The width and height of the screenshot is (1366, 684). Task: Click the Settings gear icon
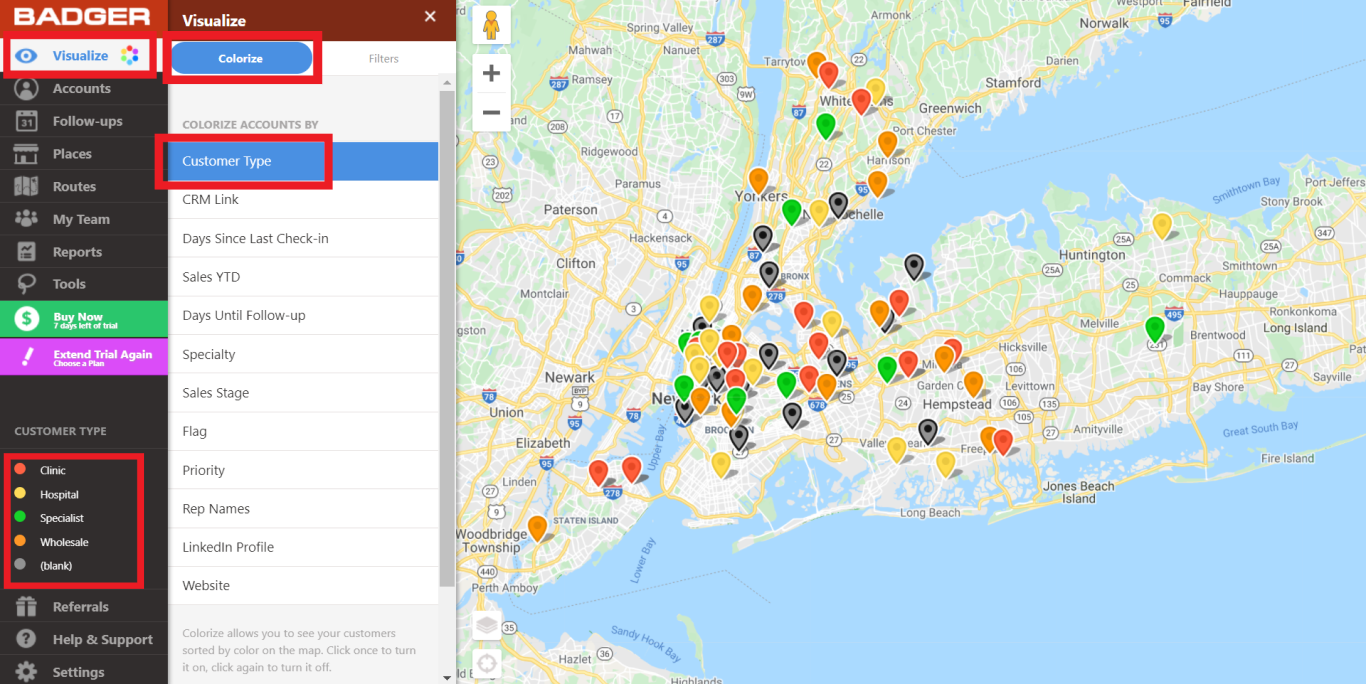click(27, 672)
